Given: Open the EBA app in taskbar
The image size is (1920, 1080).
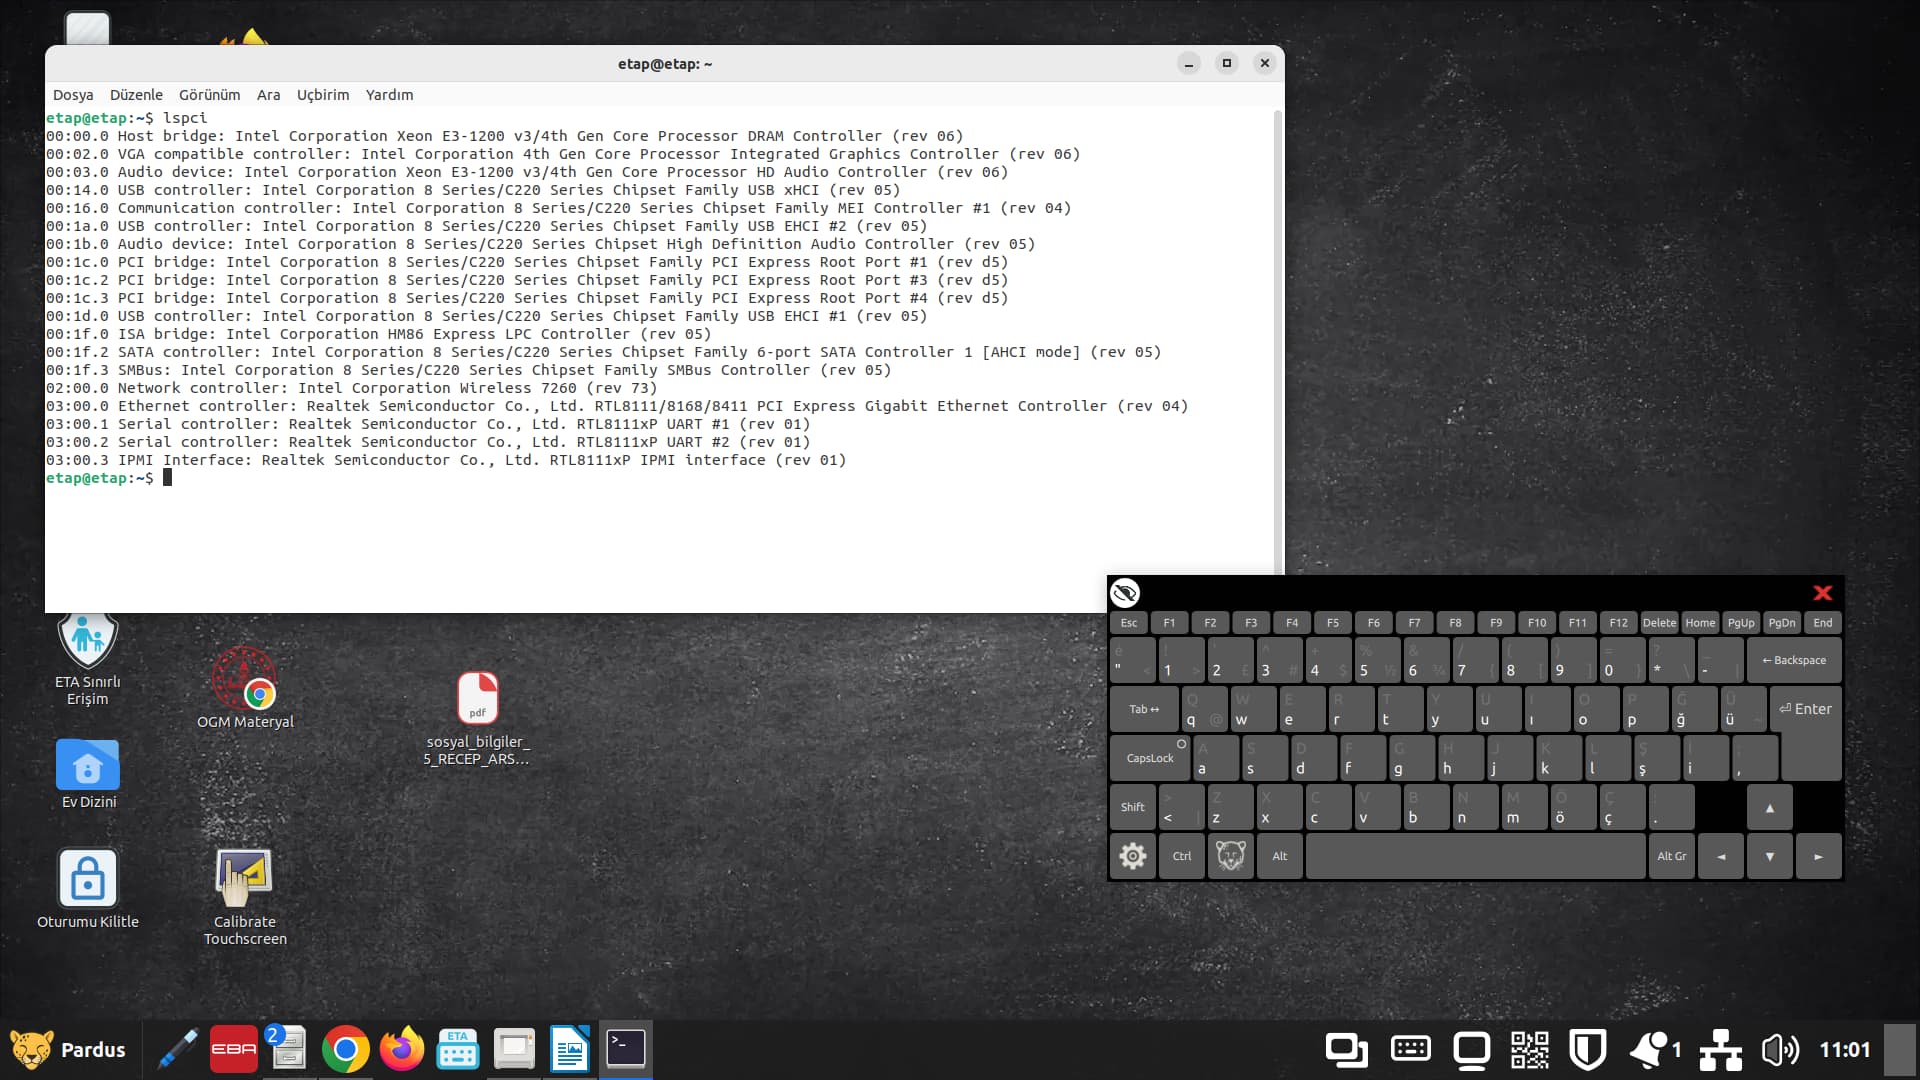Looking at the screenshot, I should (x=233, y=1049).
